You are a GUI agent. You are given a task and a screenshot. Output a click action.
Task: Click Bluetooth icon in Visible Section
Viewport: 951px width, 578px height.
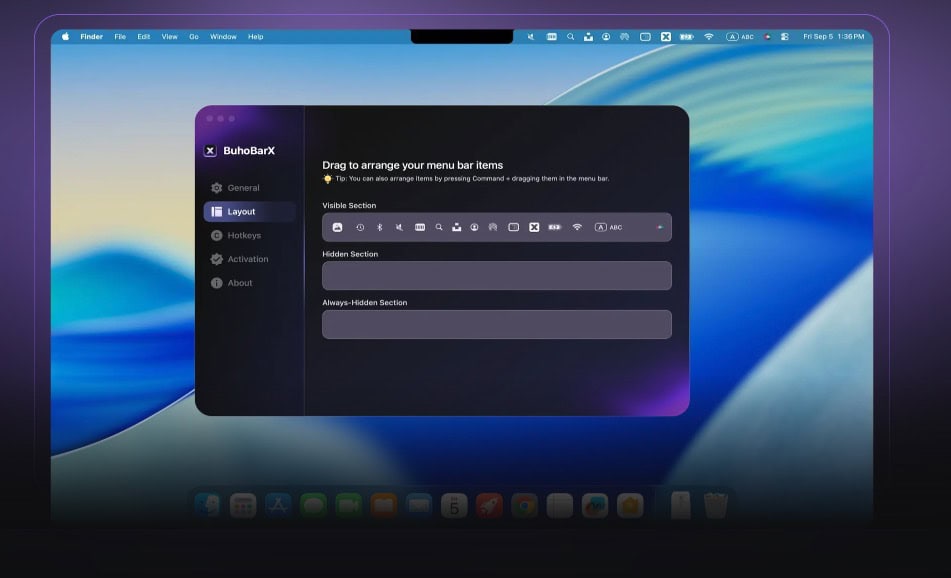(x=379, y=228)
